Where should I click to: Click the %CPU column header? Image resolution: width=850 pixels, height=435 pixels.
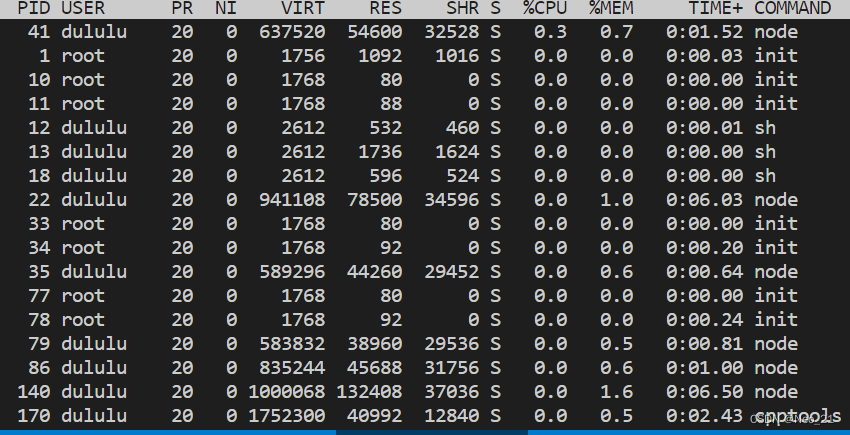tap(545, 8)
